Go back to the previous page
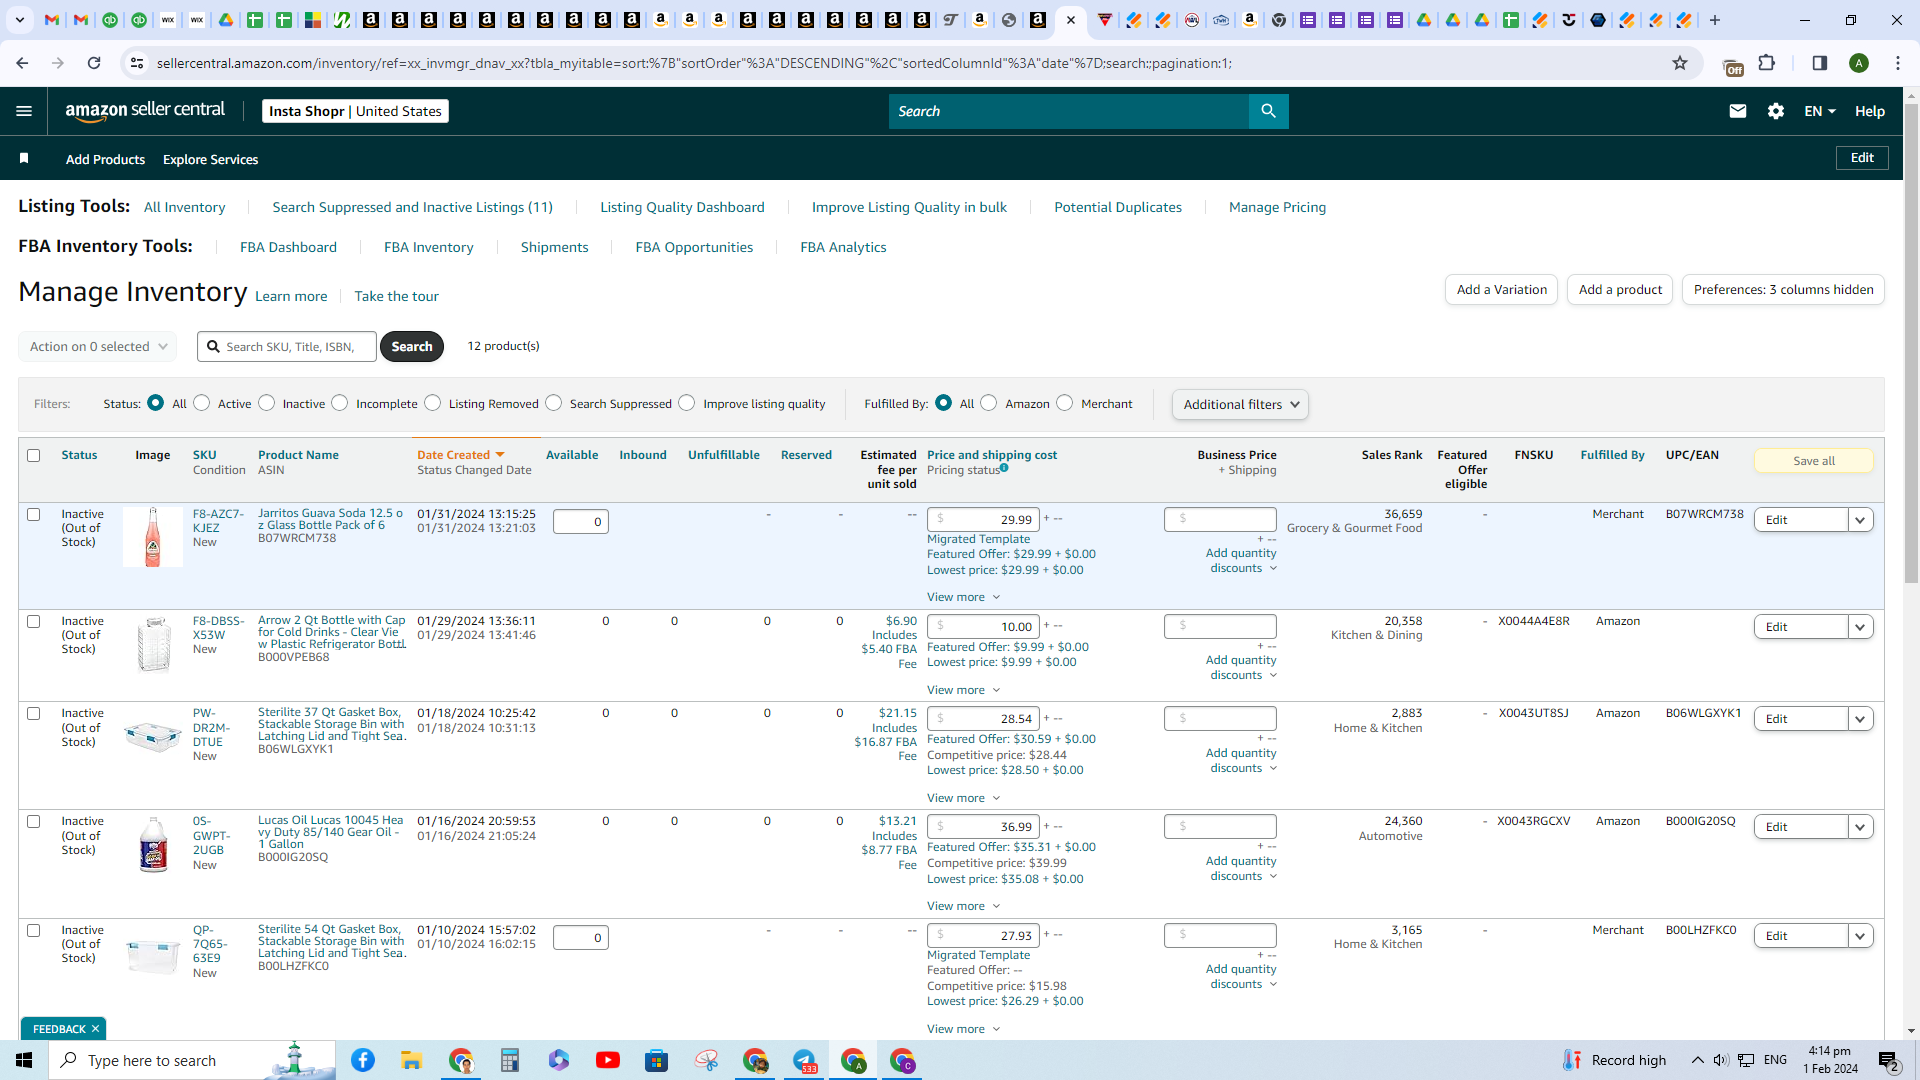The width and height of the screenshot is (1920, 1080). pos(22,63)
